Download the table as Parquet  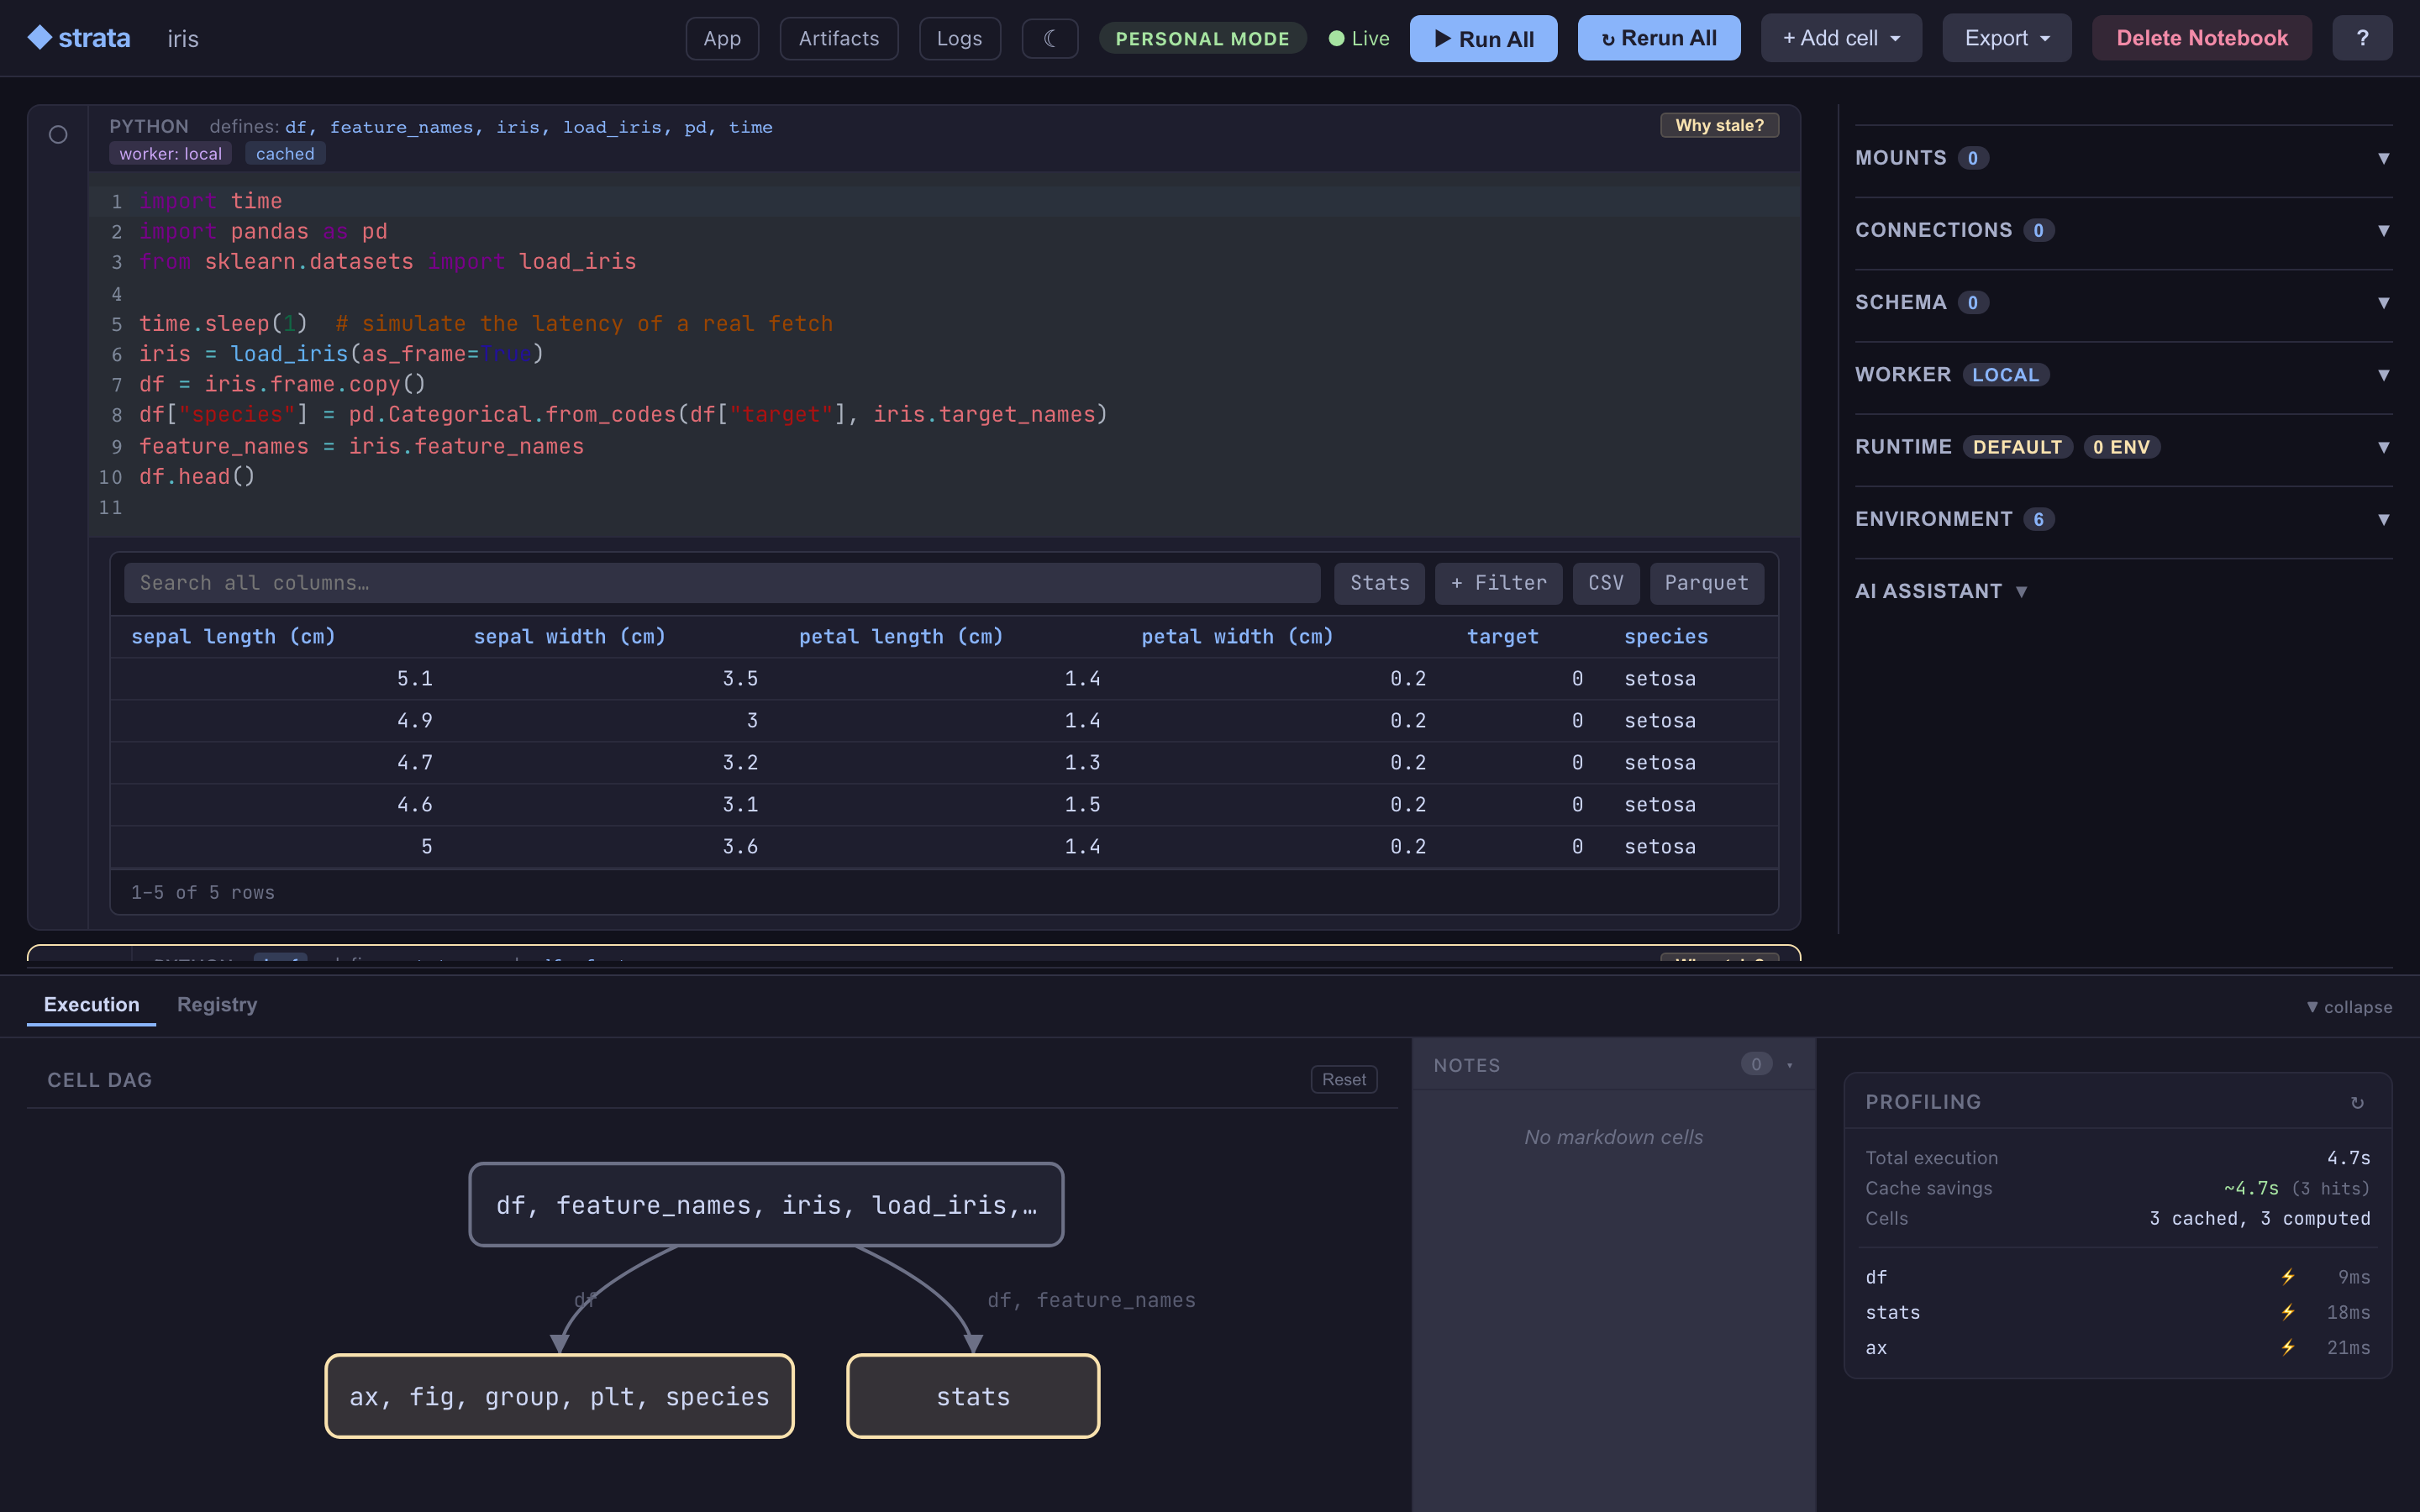point(1706,583)
